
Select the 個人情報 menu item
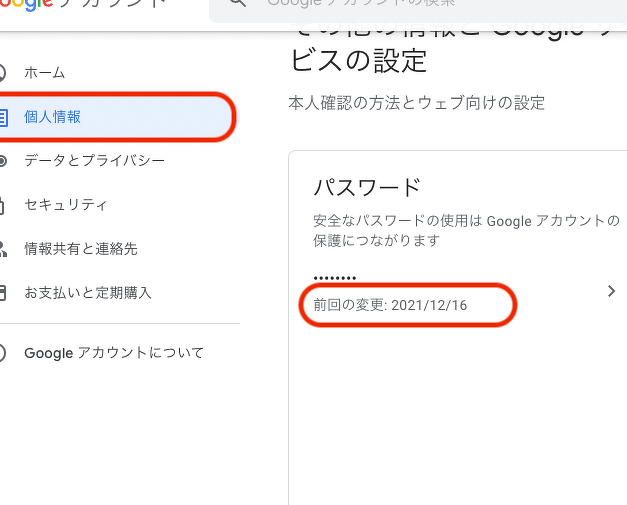coord(53,117)
